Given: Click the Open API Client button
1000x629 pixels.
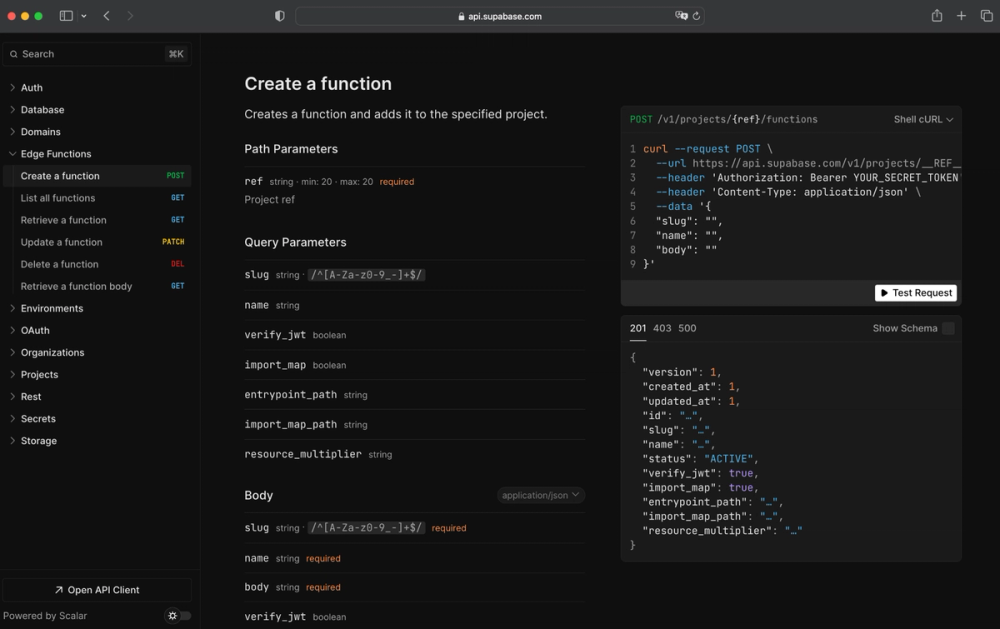Looking at the screenshot, I should point(97,590).
